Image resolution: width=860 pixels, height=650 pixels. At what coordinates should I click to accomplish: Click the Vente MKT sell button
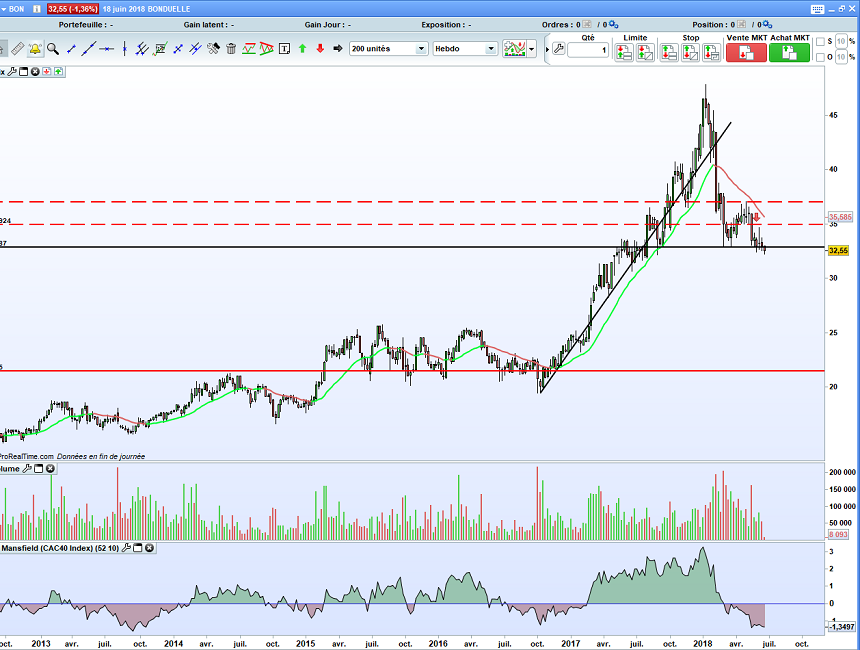coord(746,52)
